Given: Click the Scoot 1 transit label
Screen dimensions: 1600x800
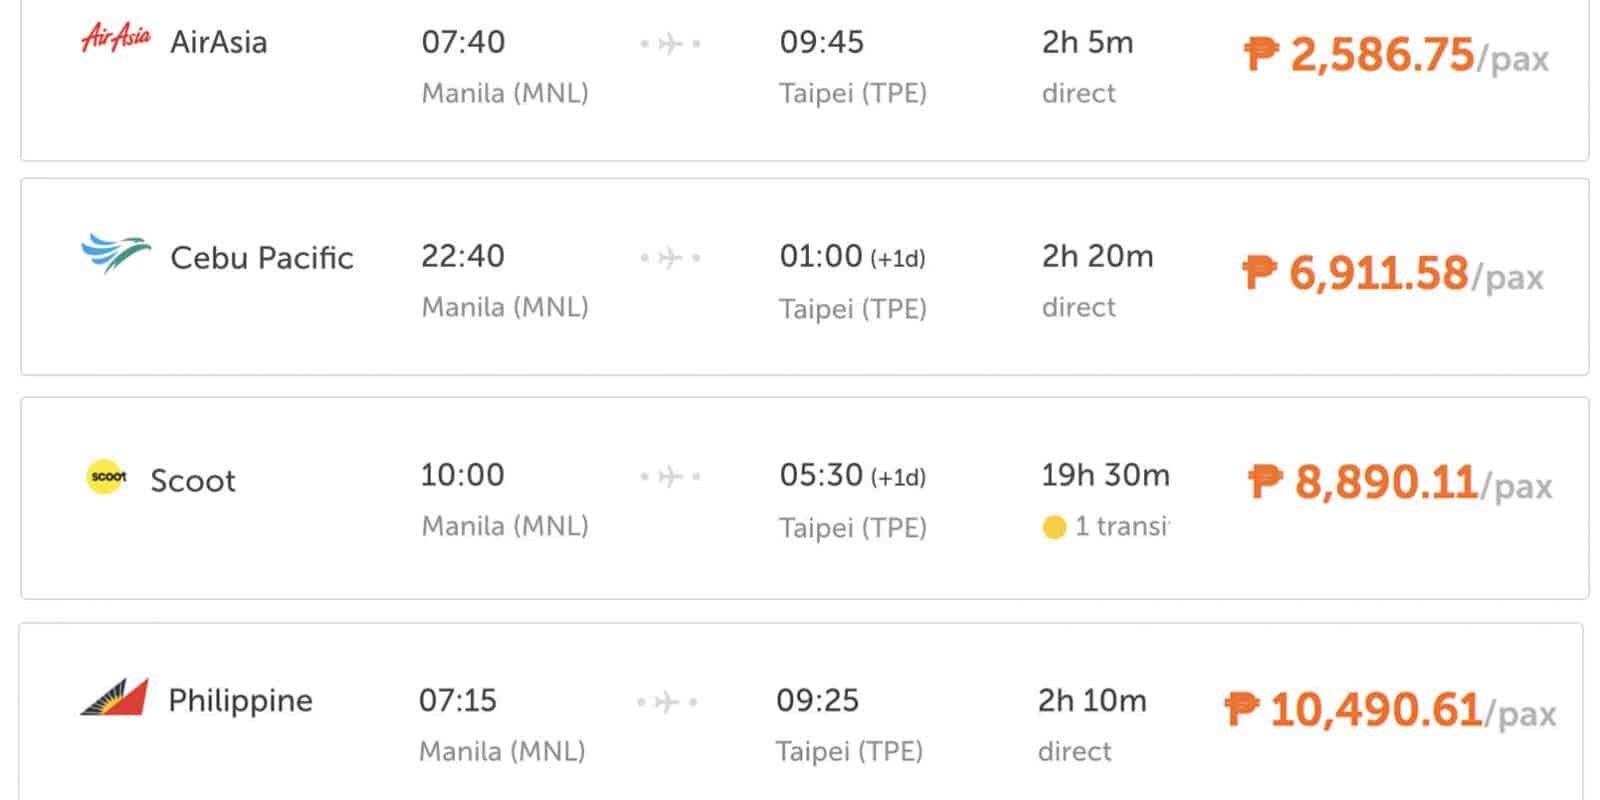Looking at the screenshot, I should click(x=1120, y=526).
